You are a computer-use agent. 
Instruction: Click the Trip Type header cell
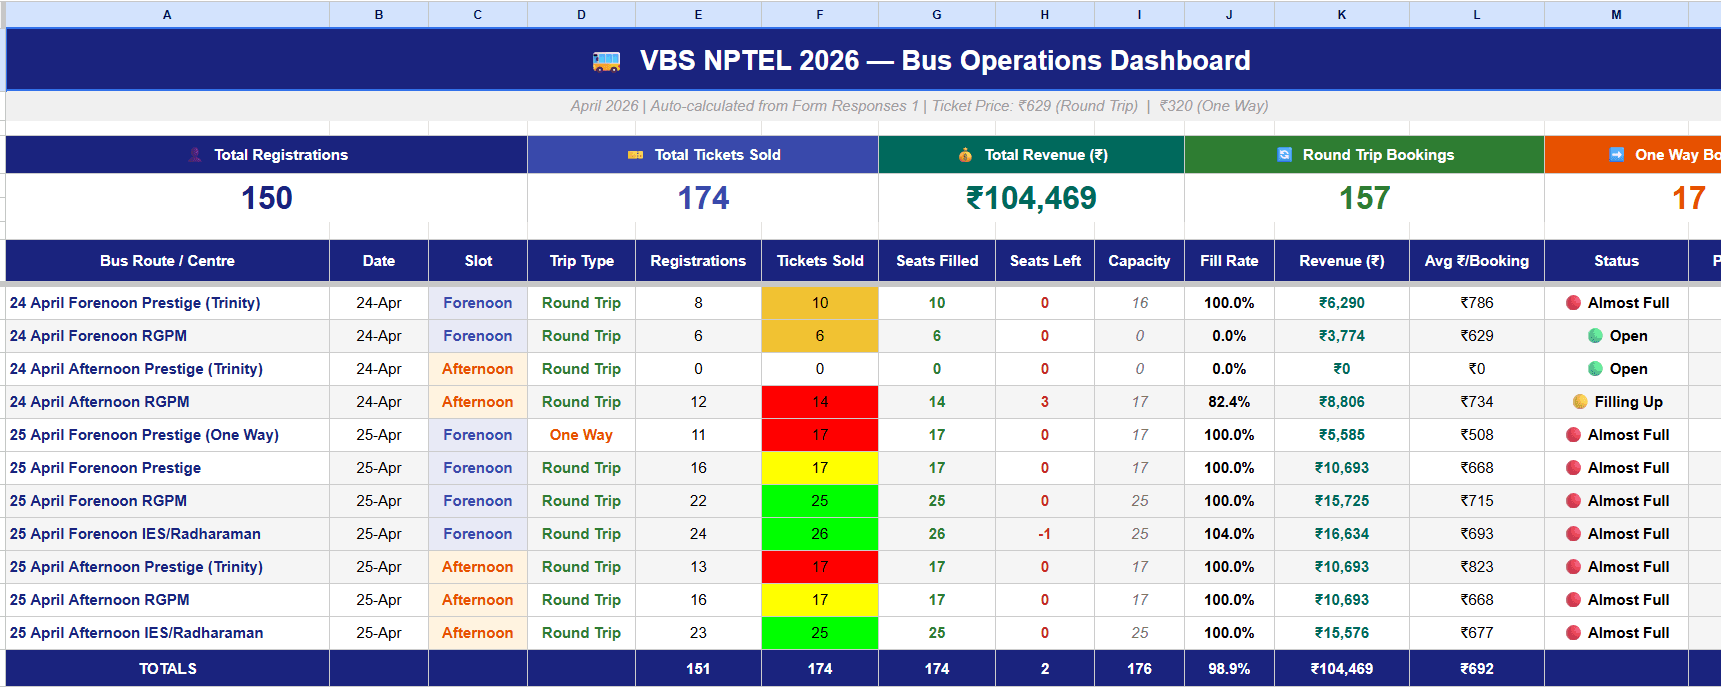coord(581,261)
